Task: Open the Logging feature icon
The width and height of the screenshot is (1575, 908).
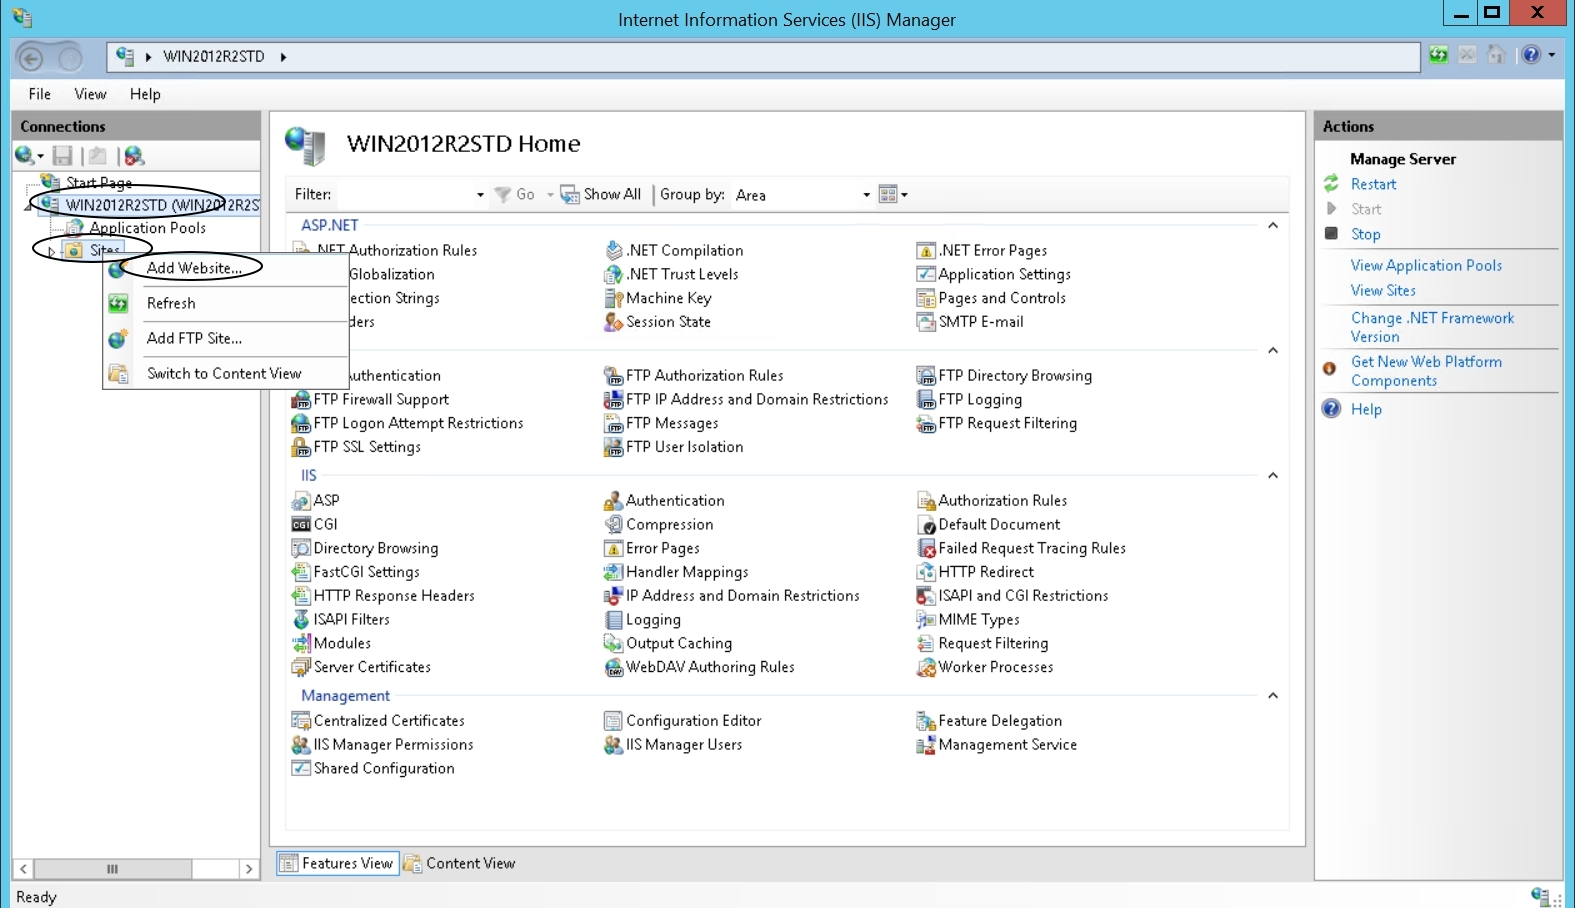Action: [614, 619]
